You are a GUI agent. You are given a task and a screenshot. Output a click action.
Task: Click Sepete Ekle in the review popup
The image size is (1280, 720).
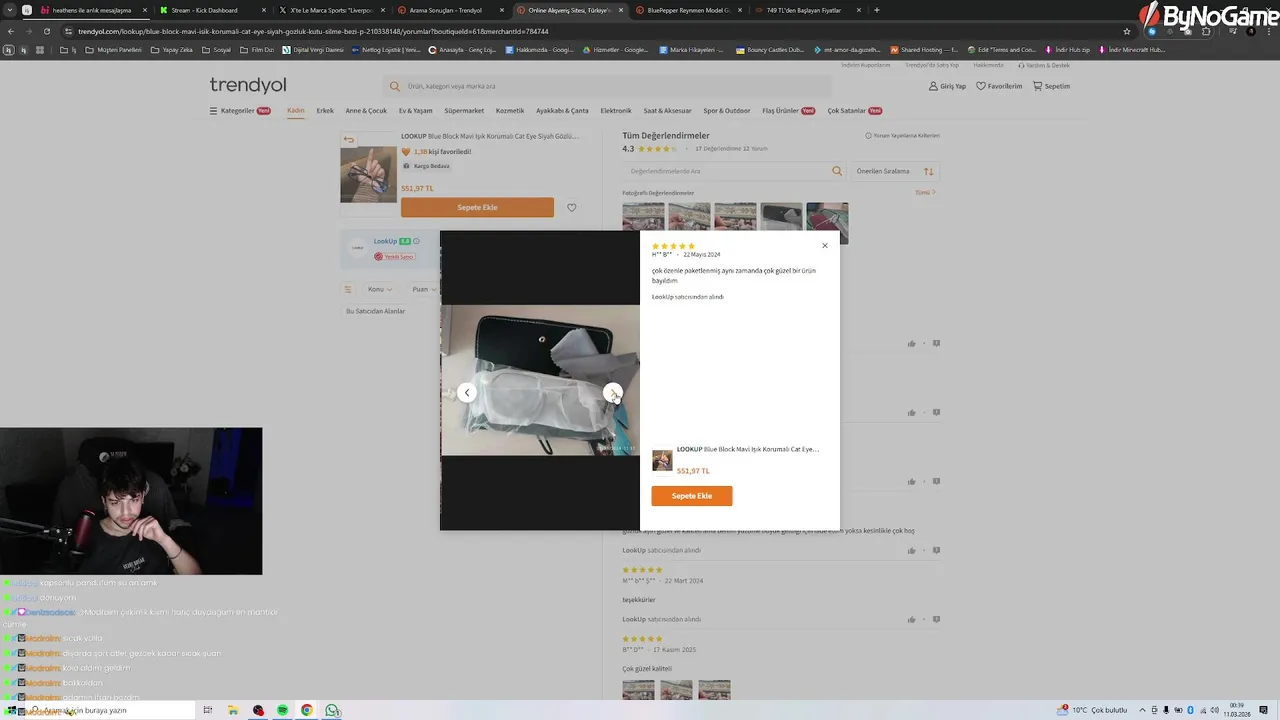click(692, 496)
